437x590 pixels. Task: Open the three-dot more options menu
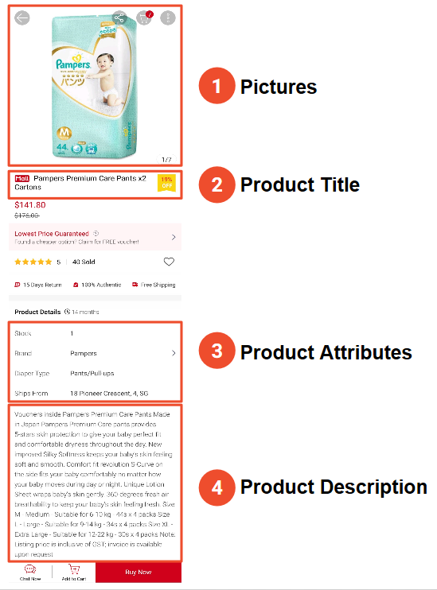tap(168, 18)
